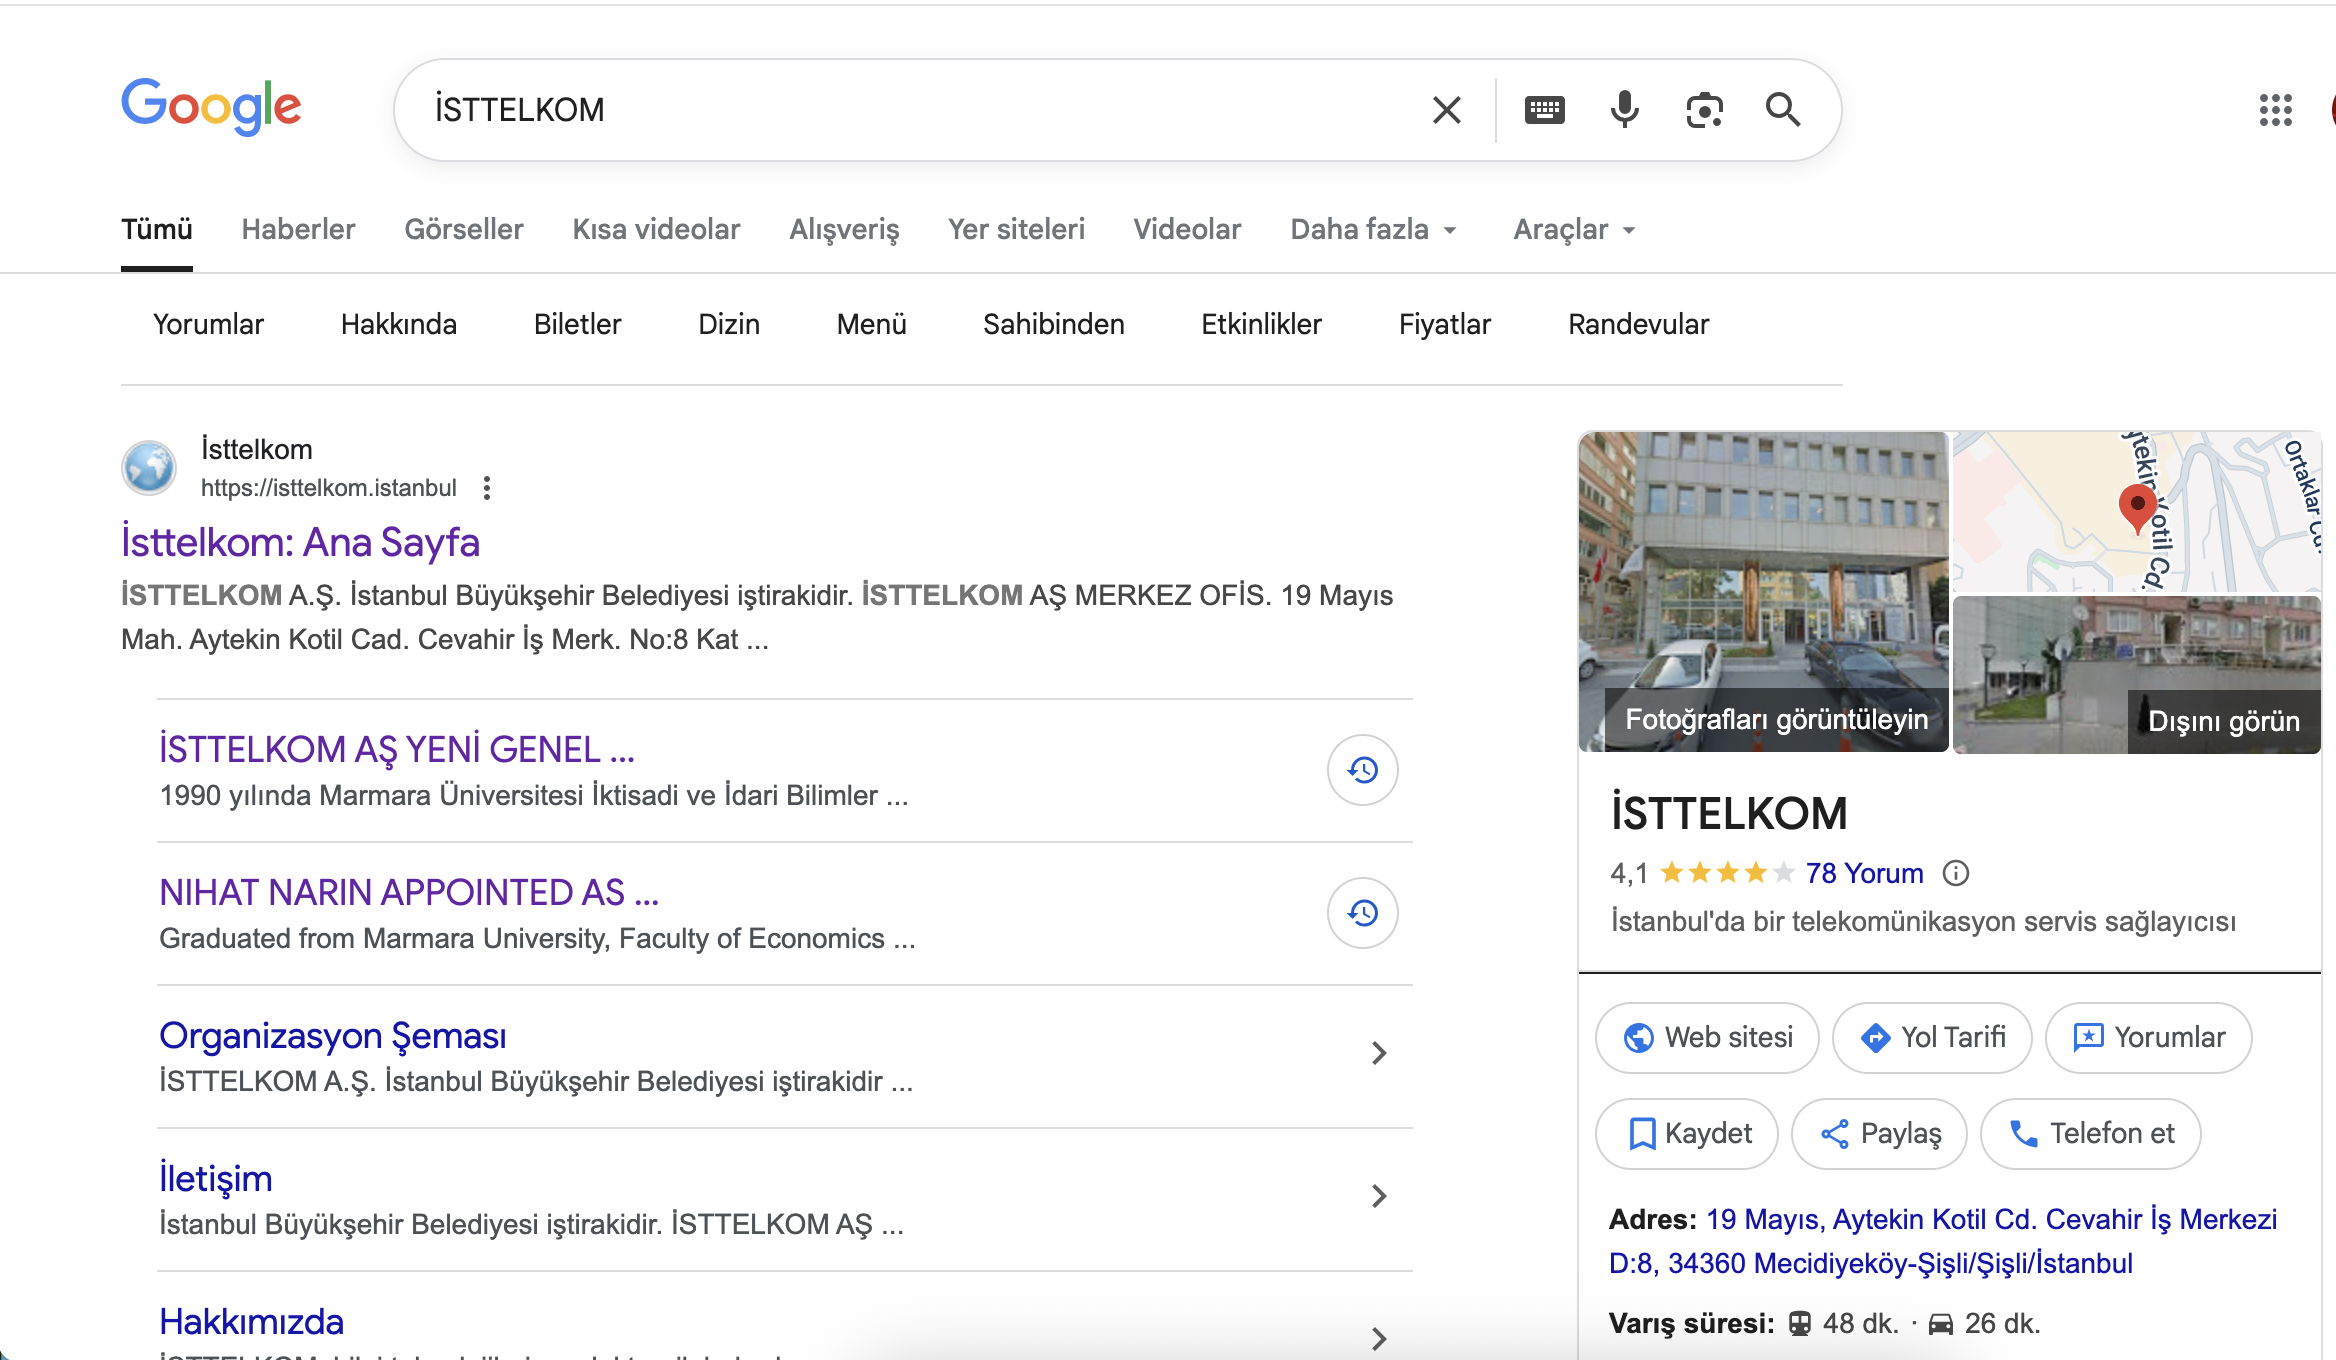Image resolution: width=2336 pixels, height=1360 pixels.
Task: Click the Kaydet bookmark button
Action: 1687,1134
